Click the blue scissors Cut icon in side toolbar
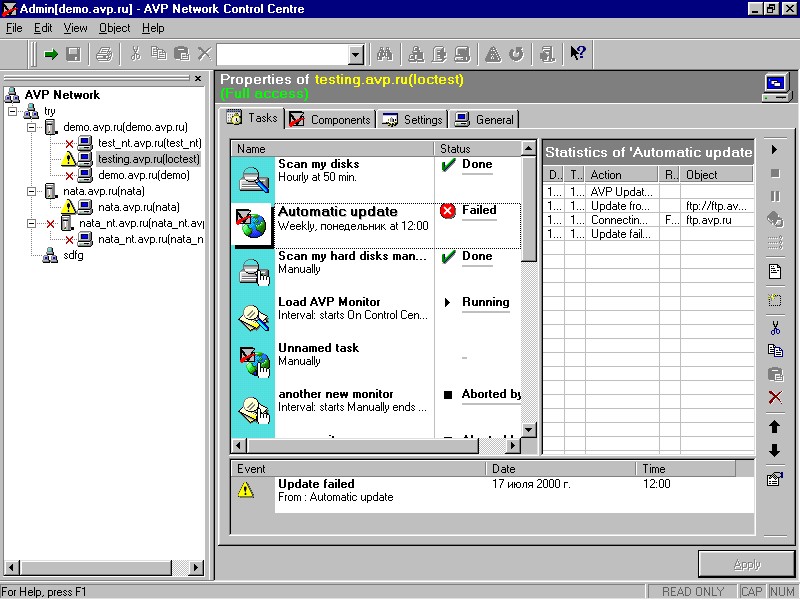Screen dimensions: 800x600 [x=775, y=328]
